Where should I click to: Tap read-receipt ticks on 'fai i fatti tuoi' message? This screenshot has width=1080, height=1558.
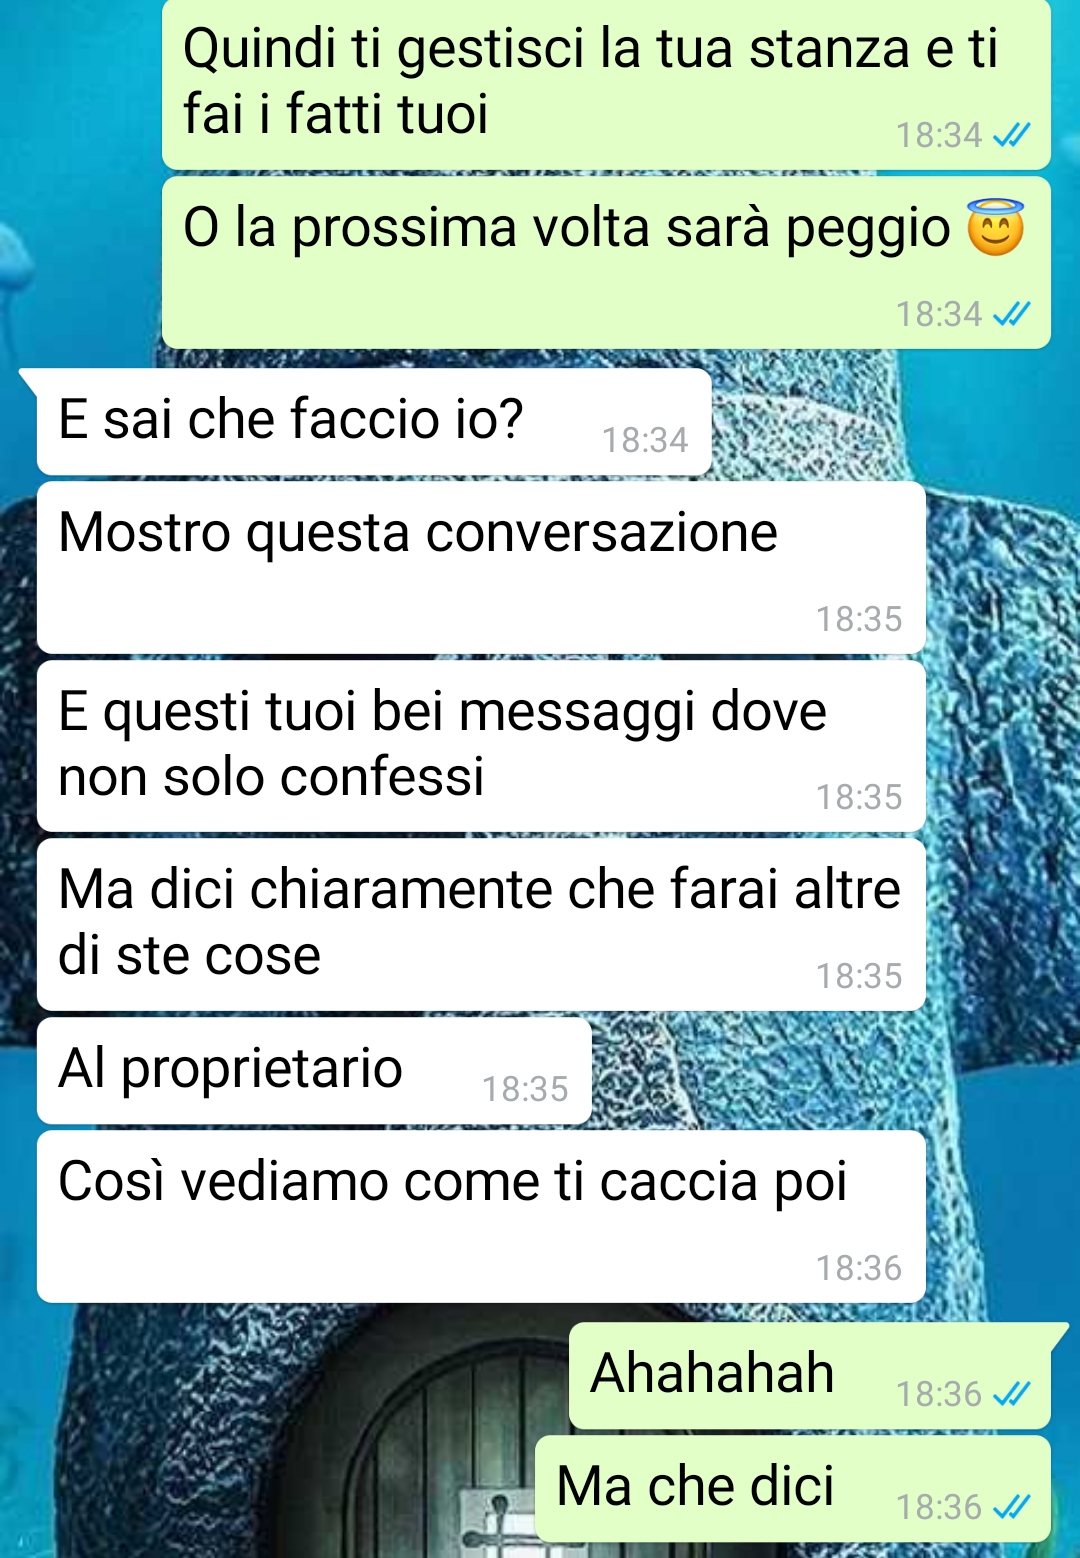pos(1011,135)
